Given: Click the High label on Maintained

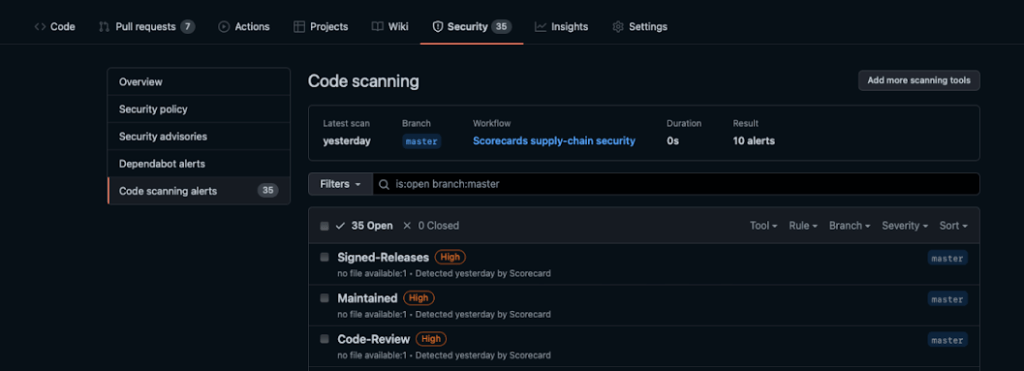Looking at the screenshot, I should (419, 298).
